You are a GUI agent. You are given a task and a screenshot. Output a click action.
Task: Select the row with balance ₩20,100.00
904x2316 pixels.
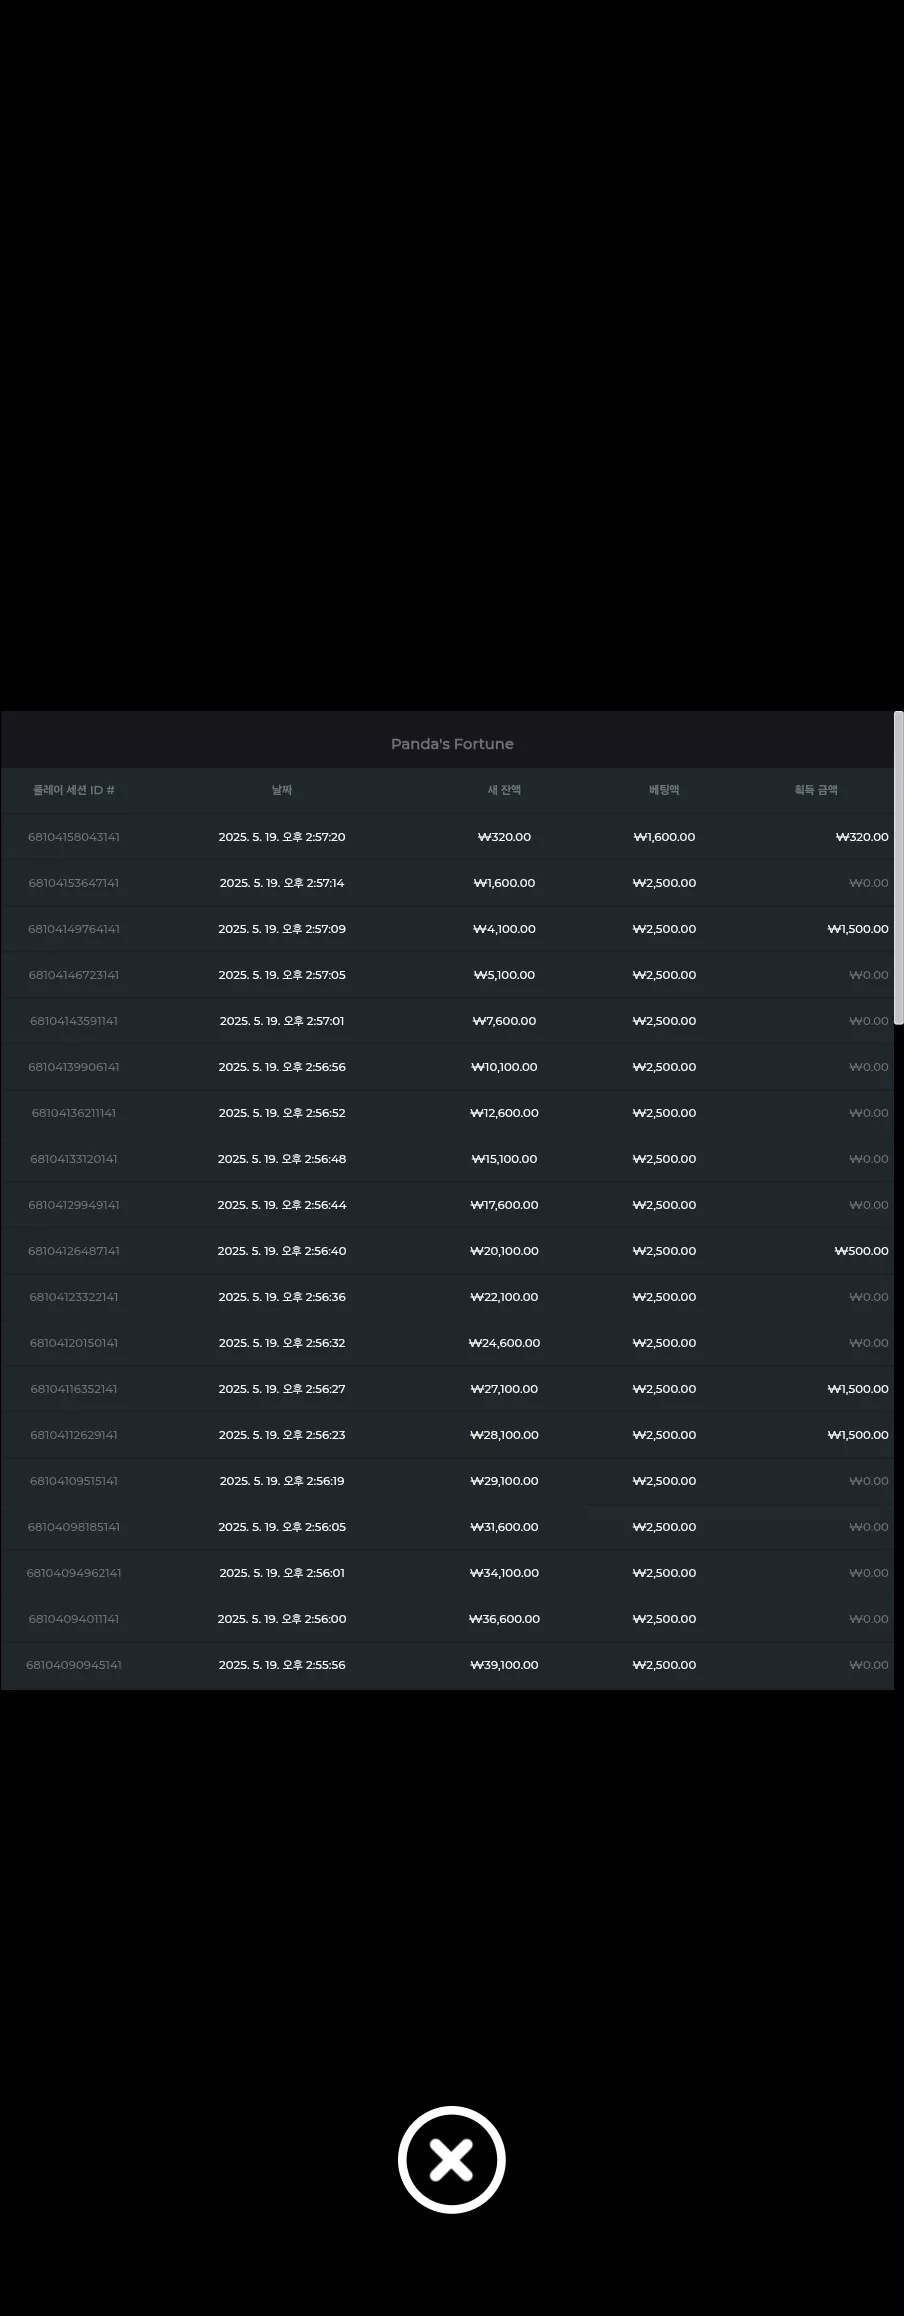447,1251
